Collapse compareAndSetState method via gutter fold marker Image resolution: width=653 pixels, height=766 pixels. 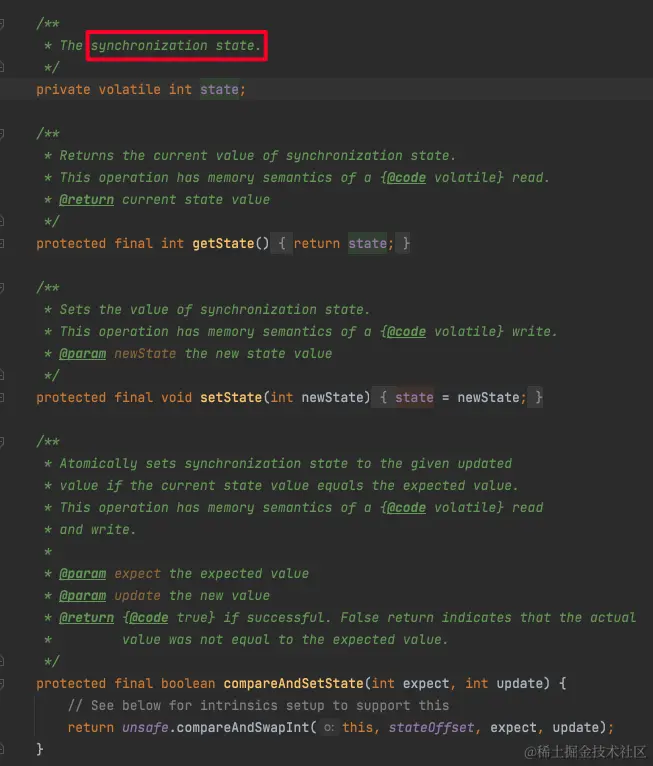tap(2, 683)
